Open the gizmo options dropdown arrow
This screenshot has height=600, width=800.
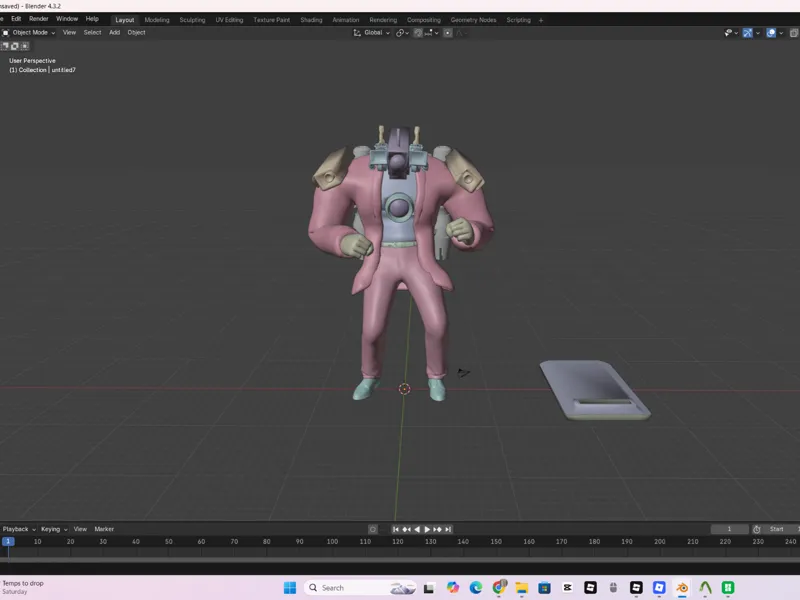(x=758, y=33)
